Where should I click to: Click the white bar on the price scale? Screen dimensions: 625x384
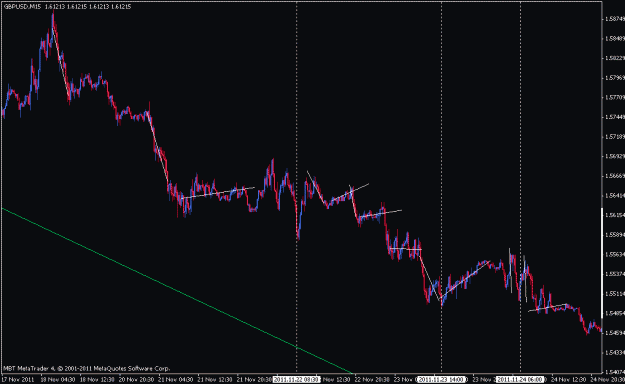coord(602,263)
